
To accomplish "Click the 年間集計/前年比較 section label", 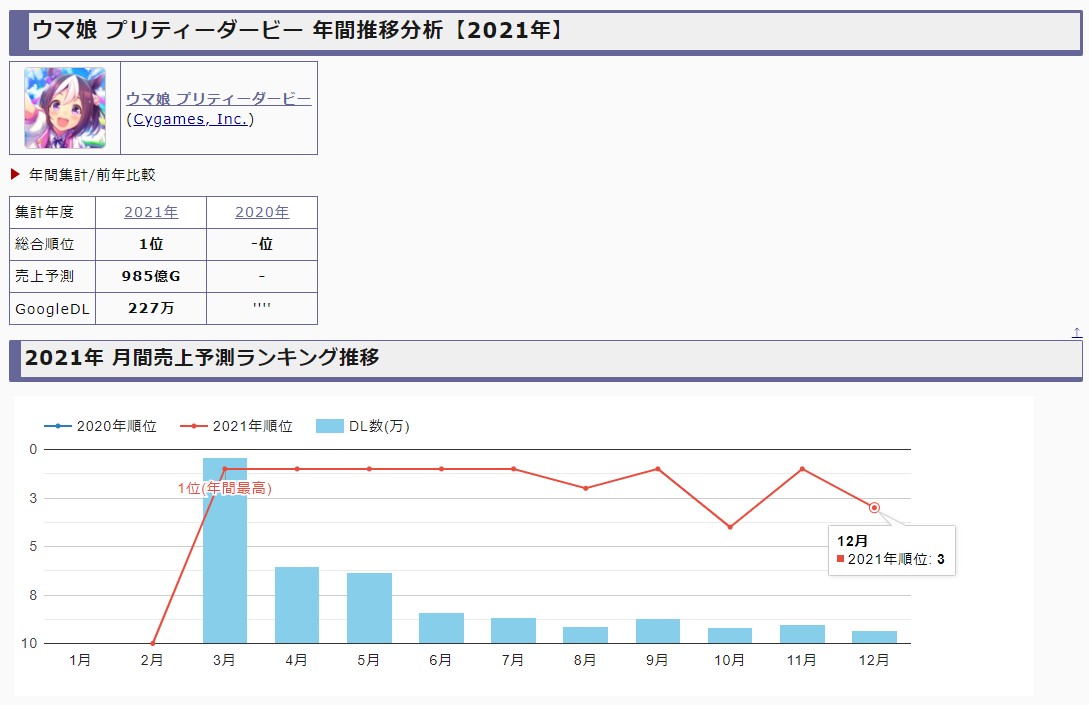I will (92, 175).
